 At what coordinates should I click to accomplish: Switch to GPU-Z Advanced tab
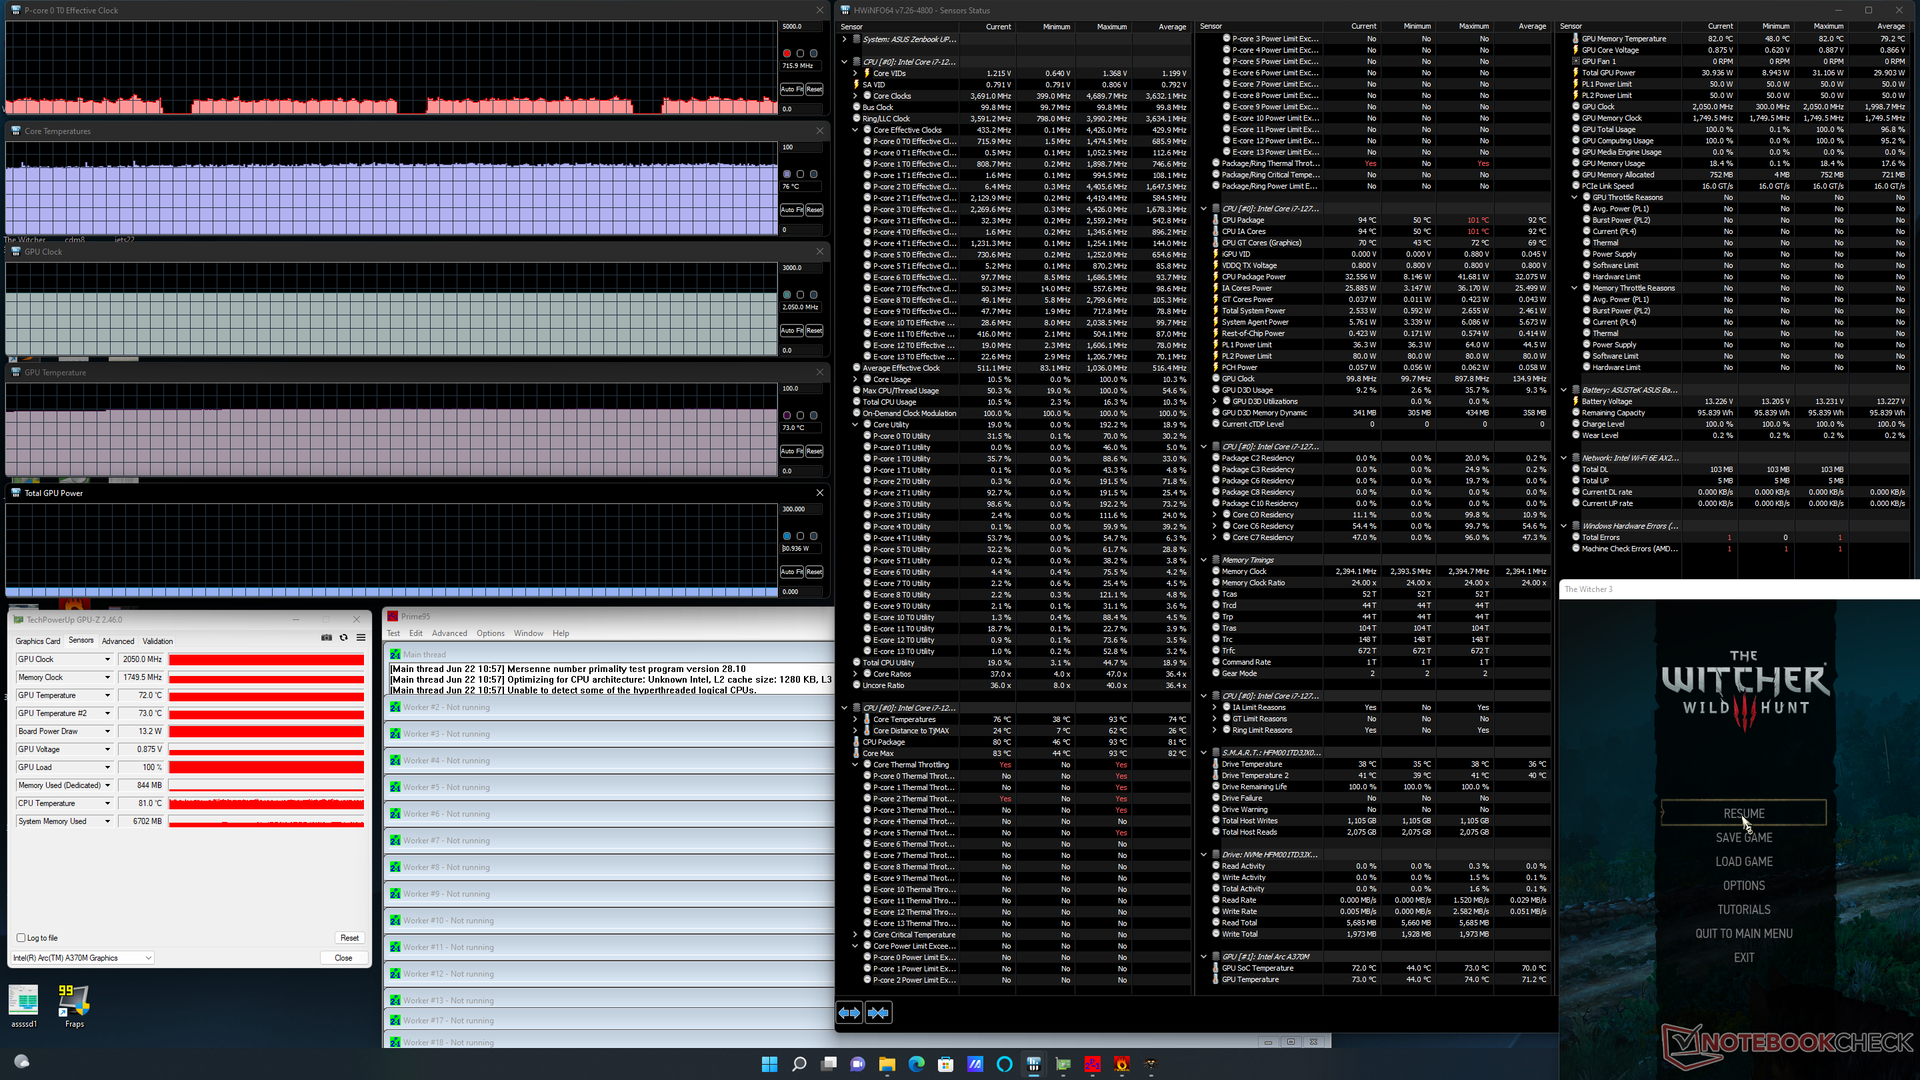(x=118, y=641)
